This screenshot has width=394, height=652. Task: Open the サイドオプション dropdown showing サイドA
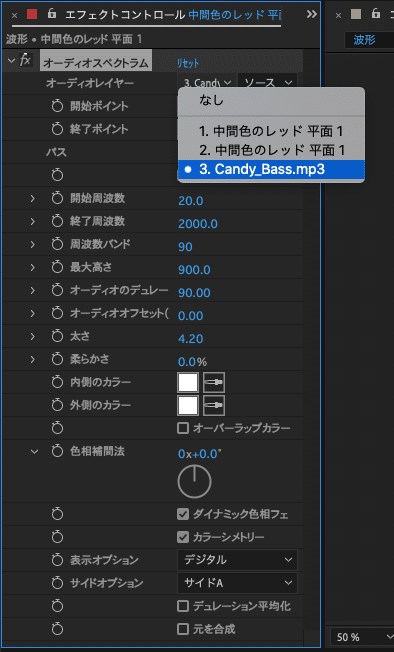click(237, 583)
